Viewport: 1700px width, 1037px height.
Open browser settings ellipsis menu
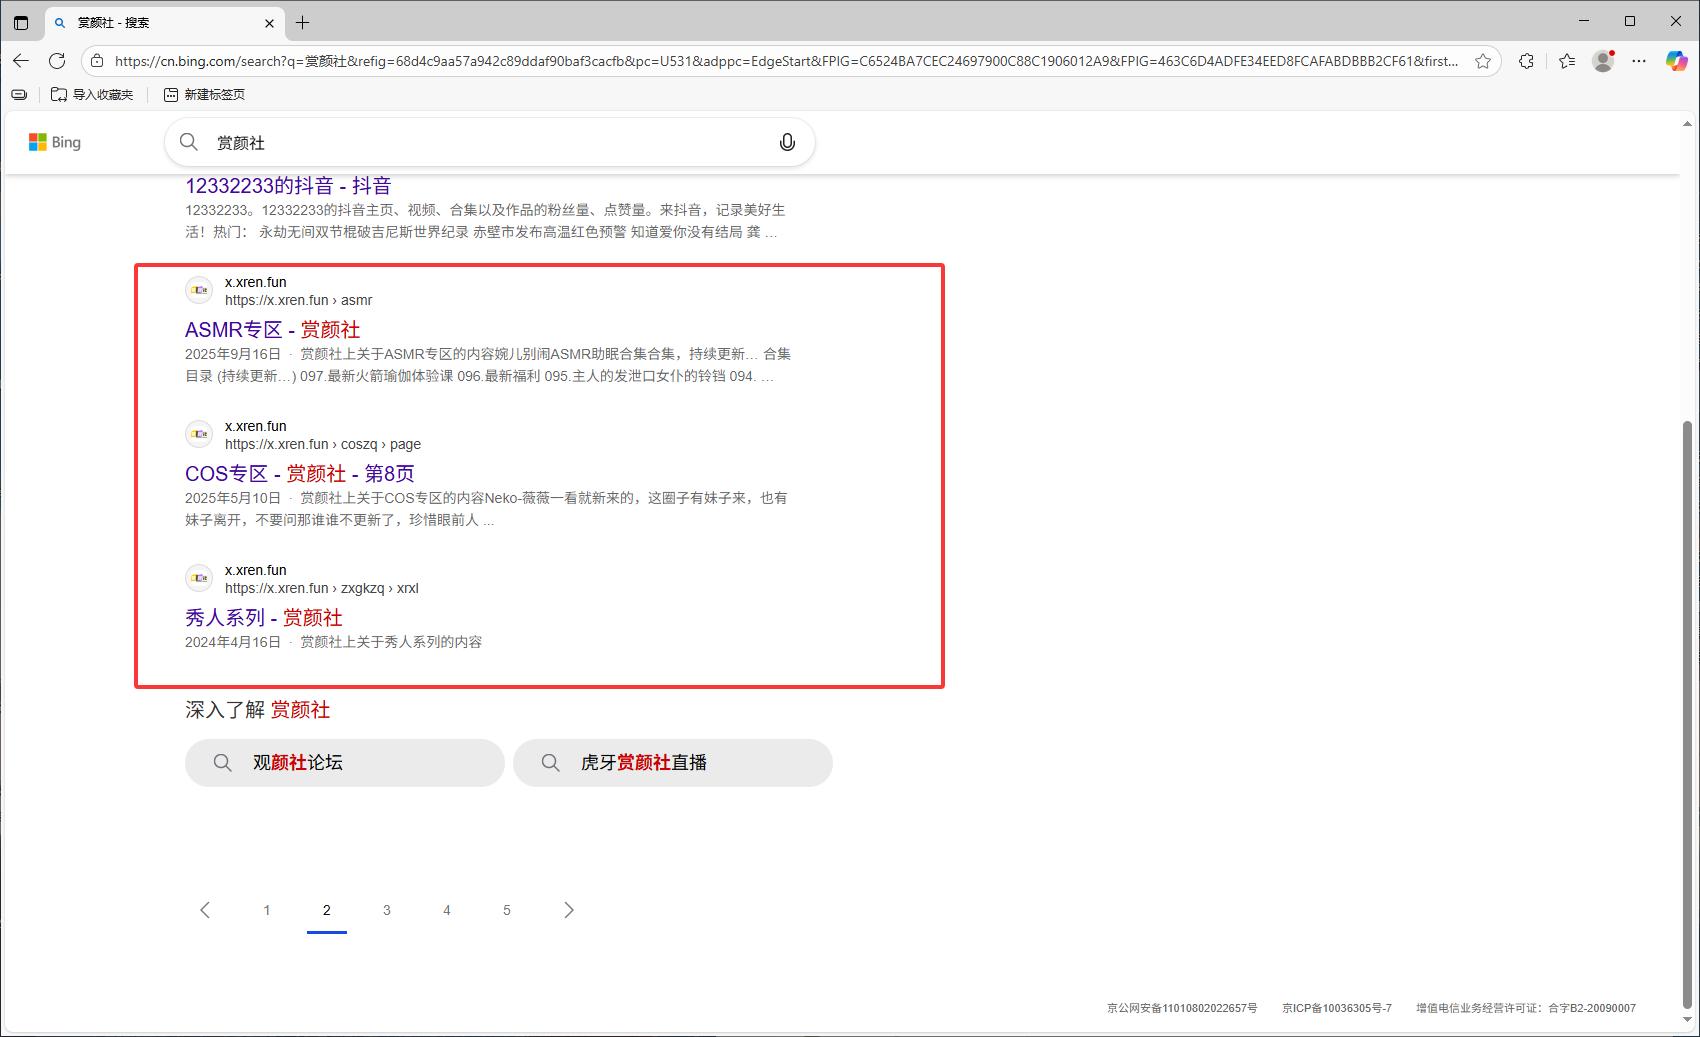tap(1639, 61)
